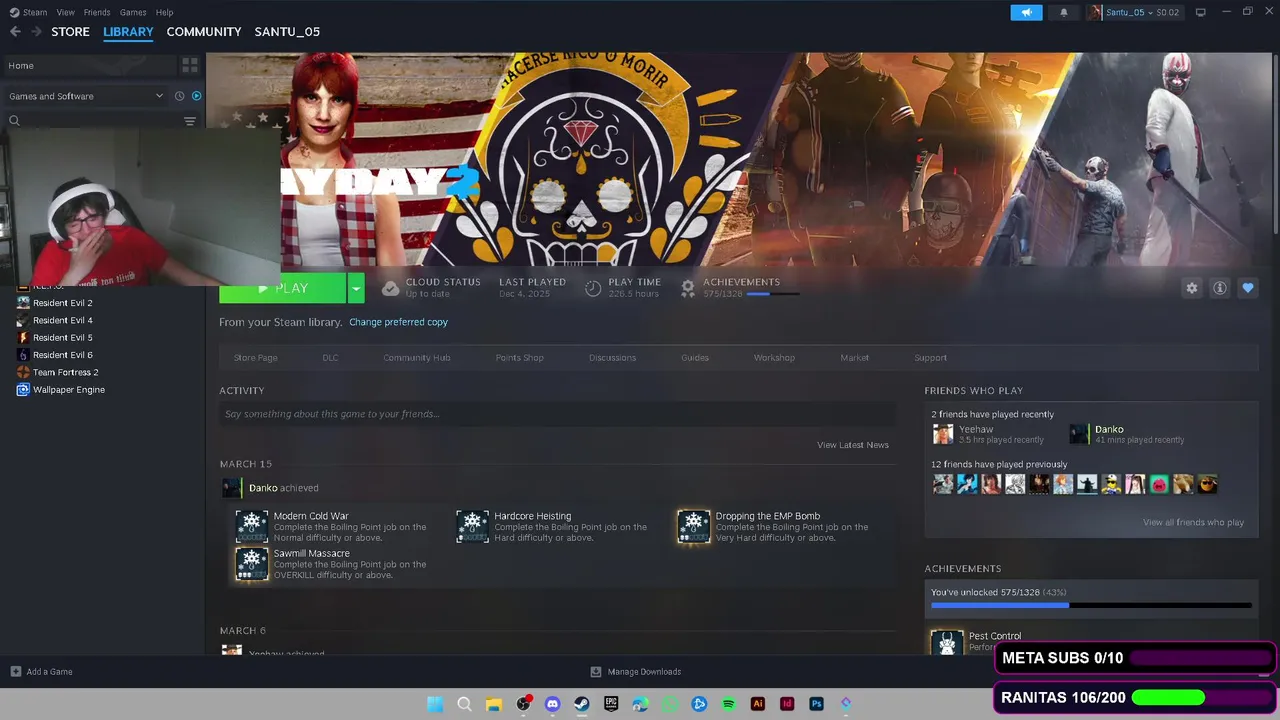Click Manage Downloads icon

point(596,672)
